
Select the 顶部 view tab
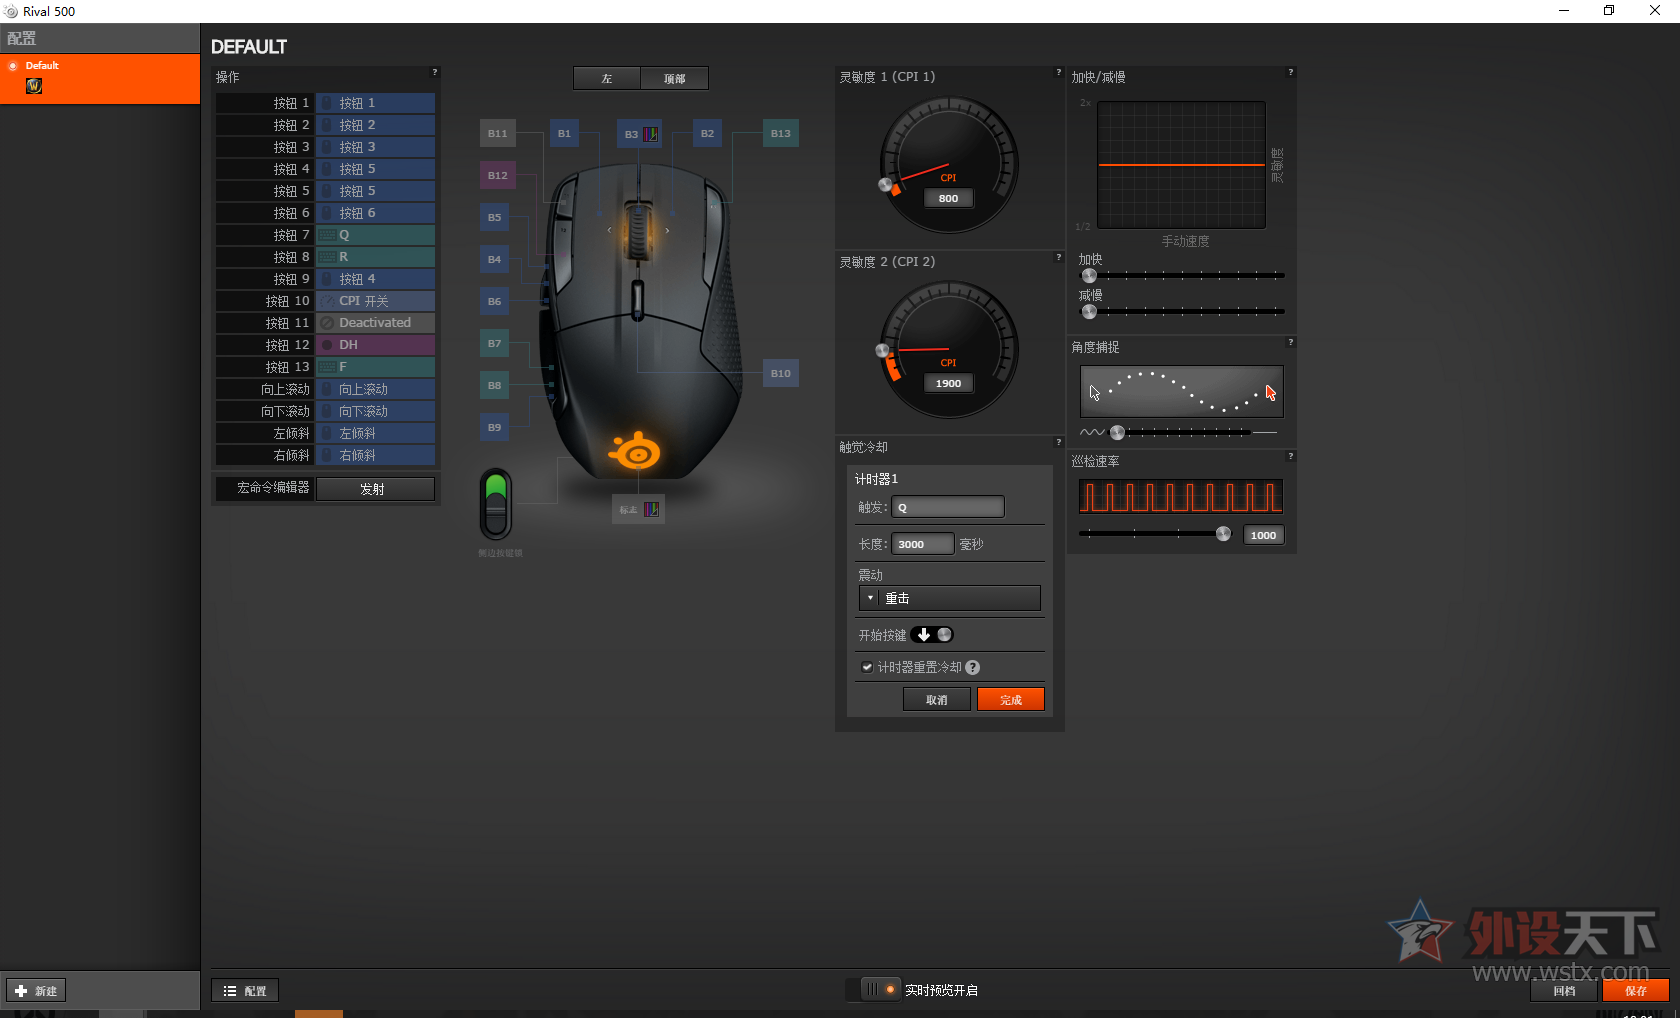click(674, 77)
